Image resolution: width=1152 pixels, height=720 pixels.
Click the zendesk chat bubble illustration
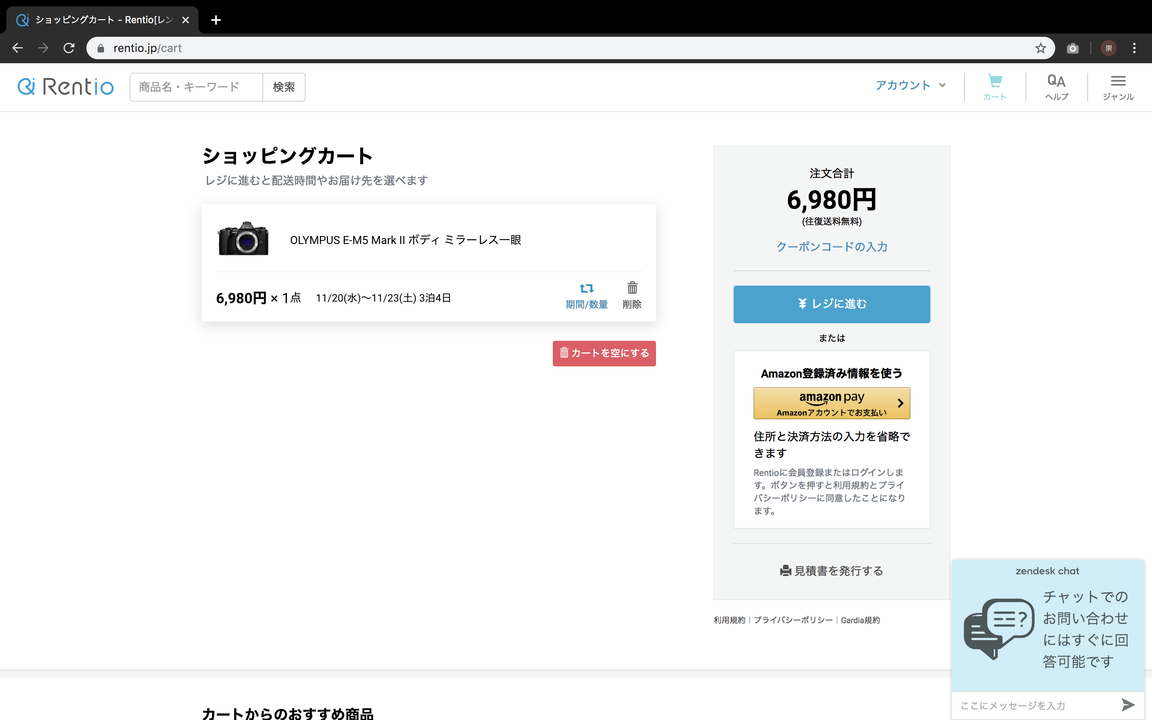tap(998, 628)
